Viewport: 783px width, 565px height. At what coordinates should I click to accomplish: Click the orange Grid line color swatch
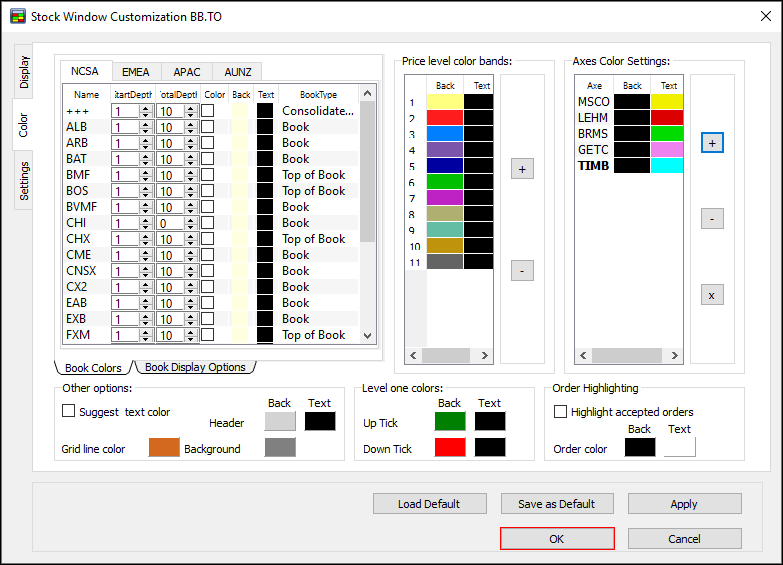(164, 448)
